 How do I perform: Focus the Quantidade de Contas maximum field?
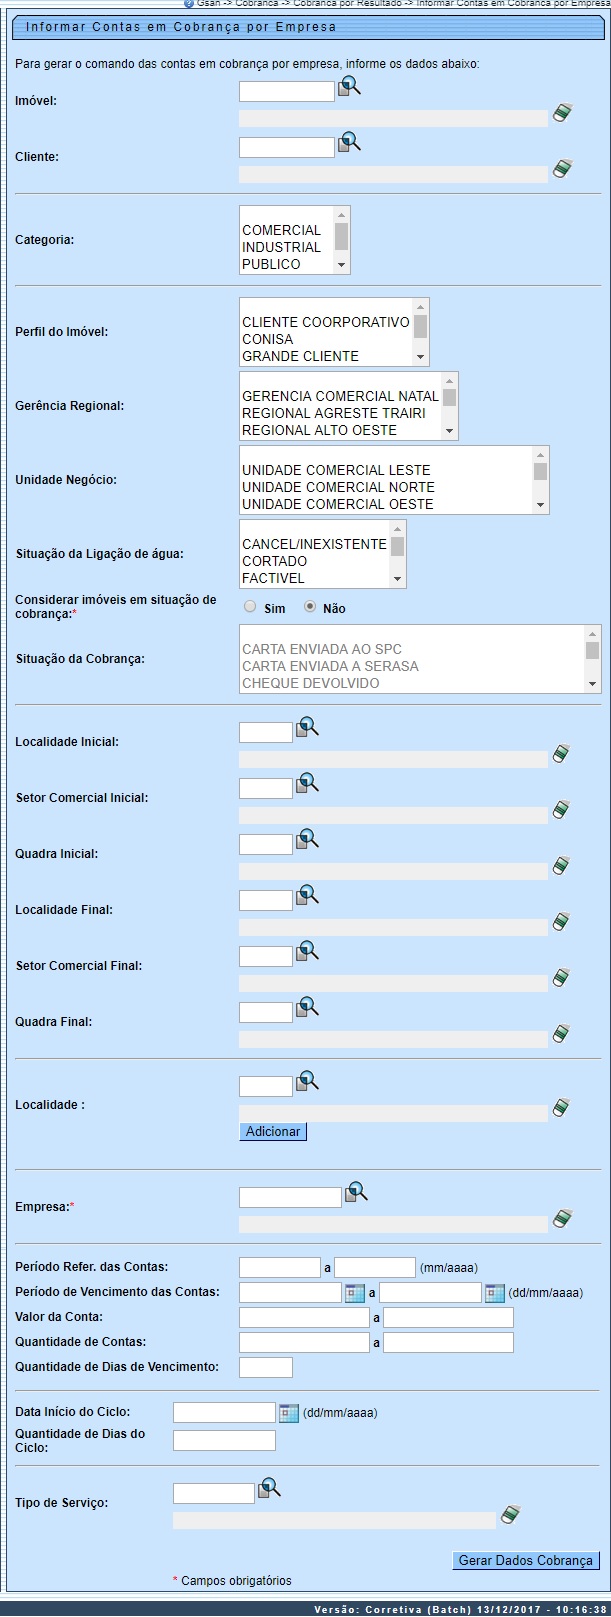point(448,1342)
